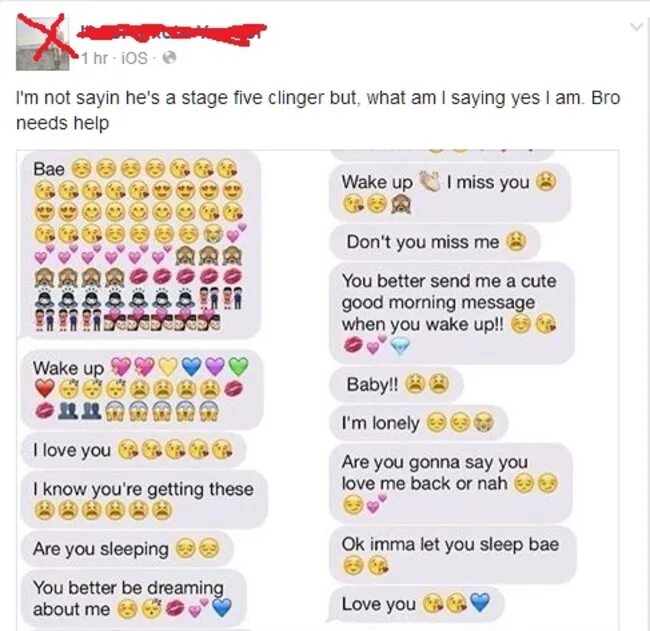Click the 'I love you' message bubble
650x631 pixels.
coord(133,450)
